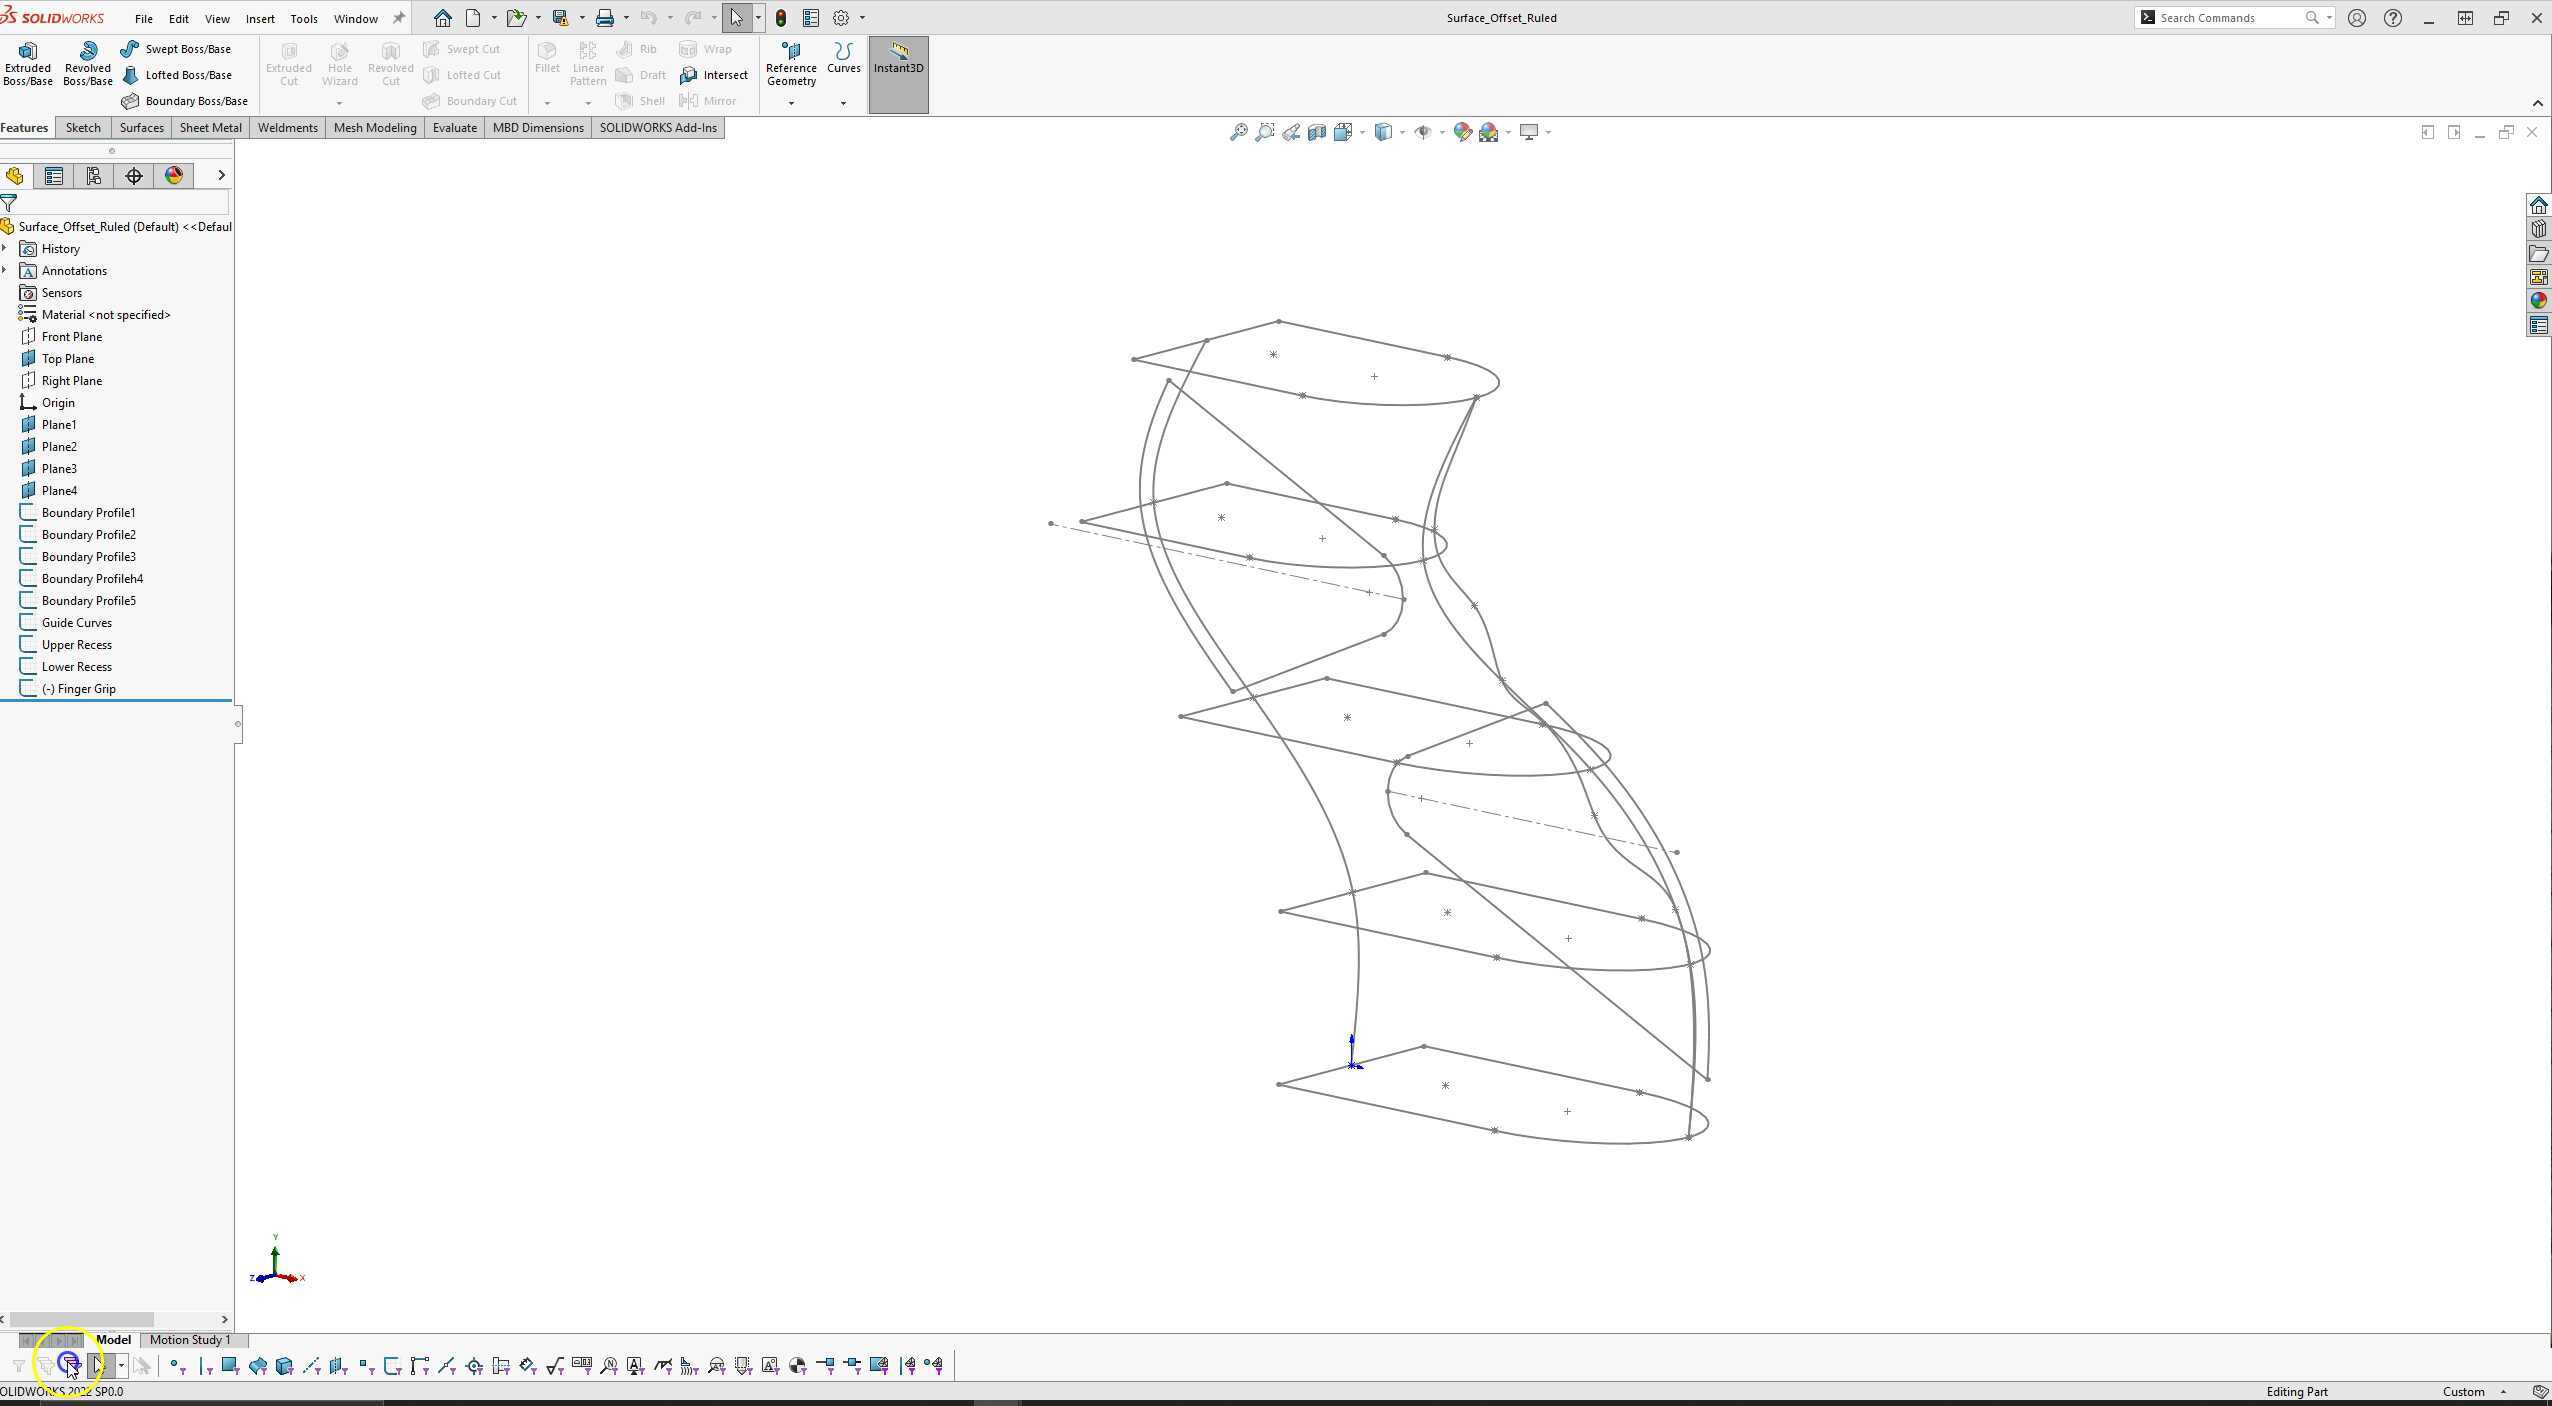Toggle Instant3D on or off
Image resolution: width=2552 pixels, height=1406 pixels.
897,70
